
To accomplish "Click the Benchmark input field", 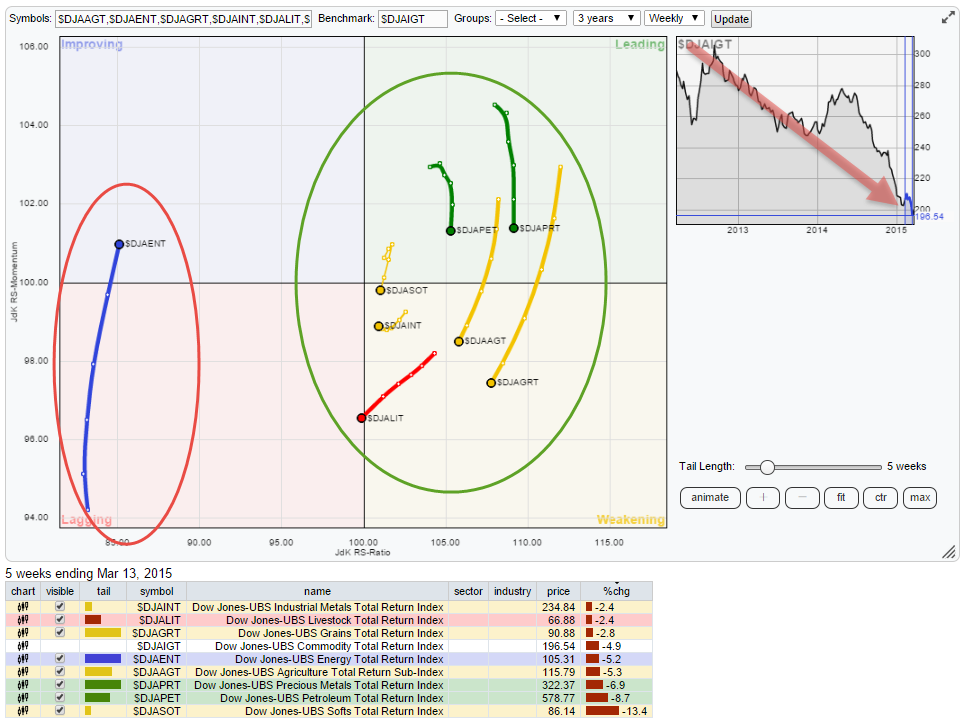I will 413,19.
